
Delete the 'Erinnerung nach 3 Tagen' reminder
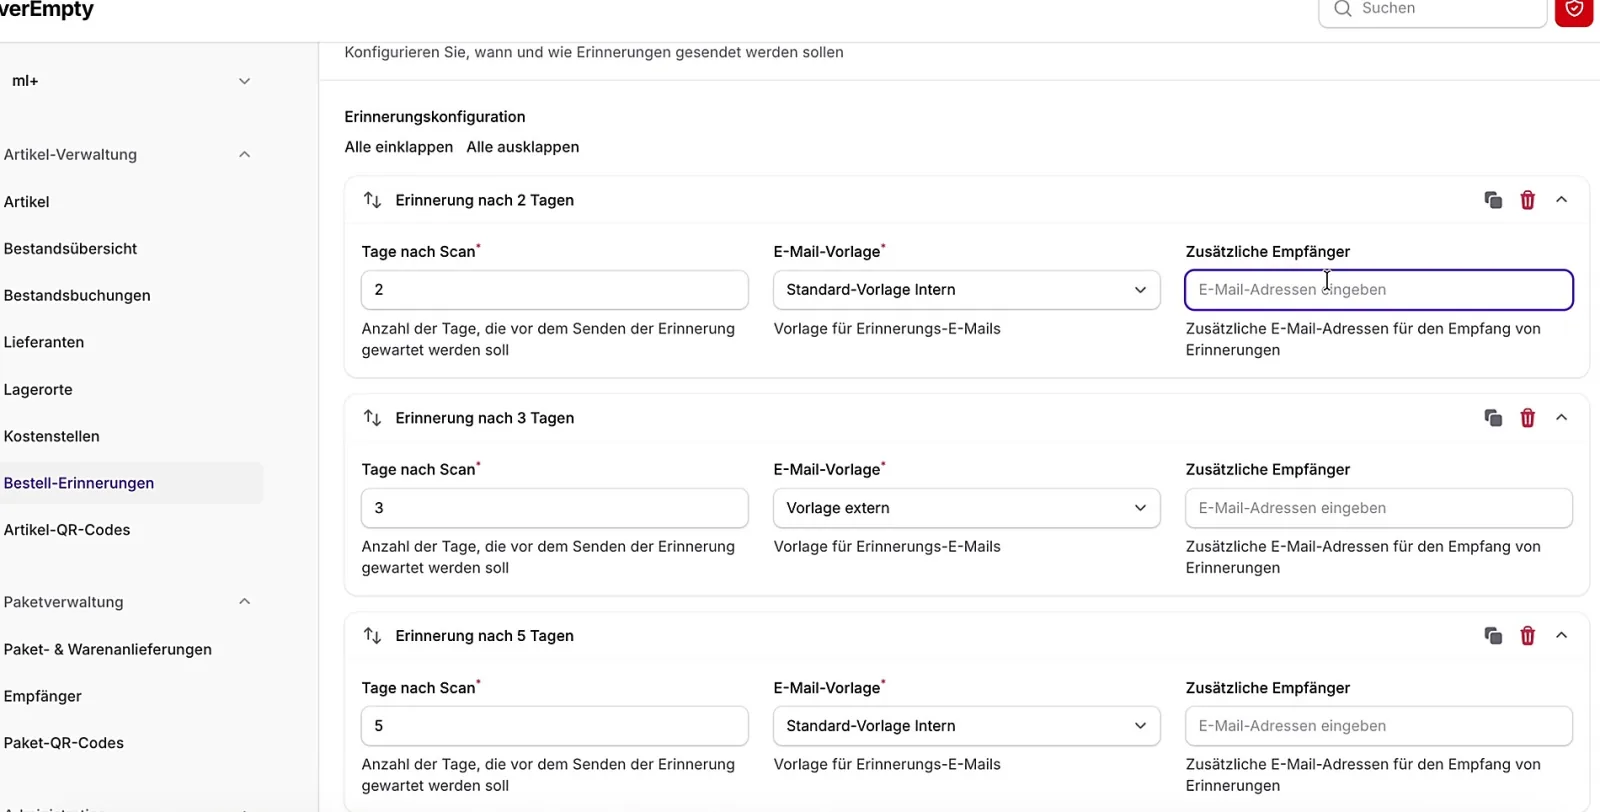tap(1527, 418)
